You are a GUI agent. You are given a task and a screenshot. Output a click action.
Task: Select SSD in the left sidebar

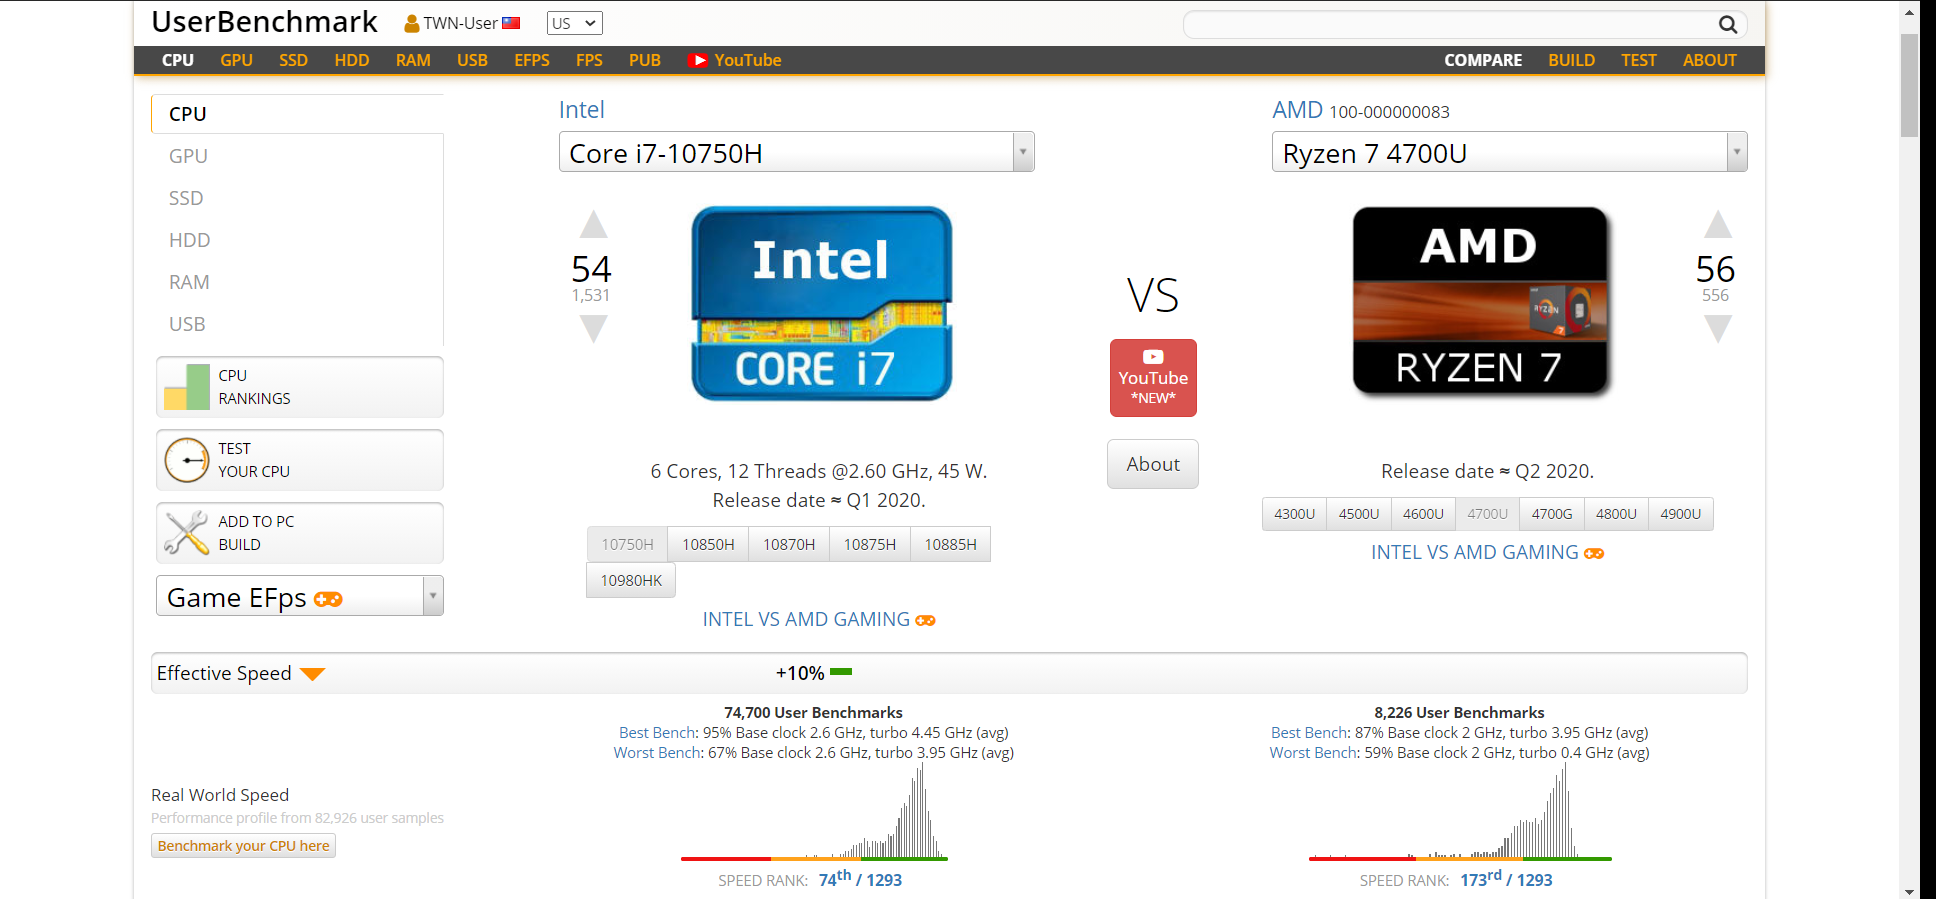186,198
